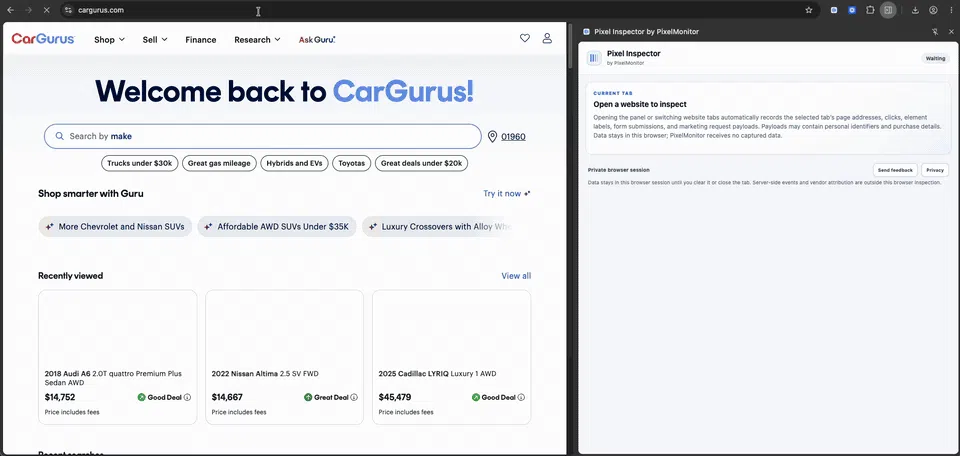Select the Toyotas chip

click(x=351, y=163)
